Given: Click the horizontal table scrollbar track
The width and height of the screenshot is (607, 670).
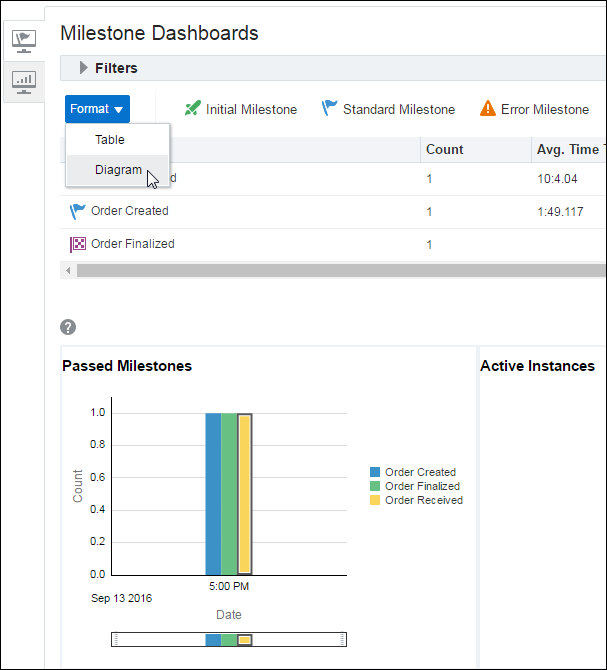Looking at the screenshot, I should (341, 270).
